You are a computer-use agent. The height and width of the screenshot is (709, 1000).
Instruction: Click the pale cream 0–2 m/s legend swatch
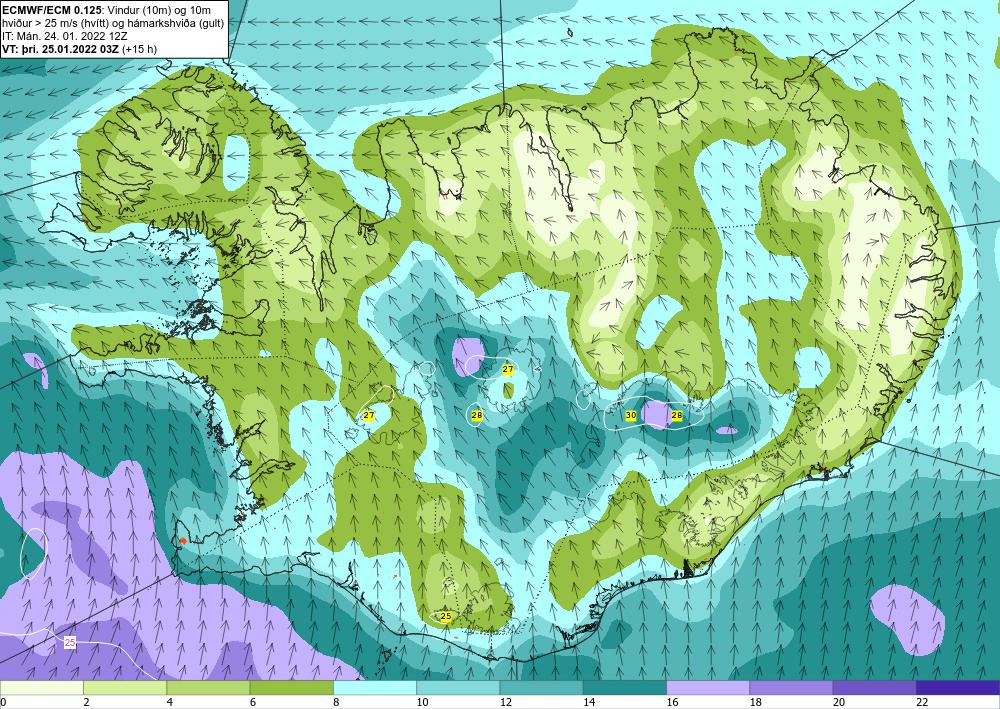click(x=41, y=688)
